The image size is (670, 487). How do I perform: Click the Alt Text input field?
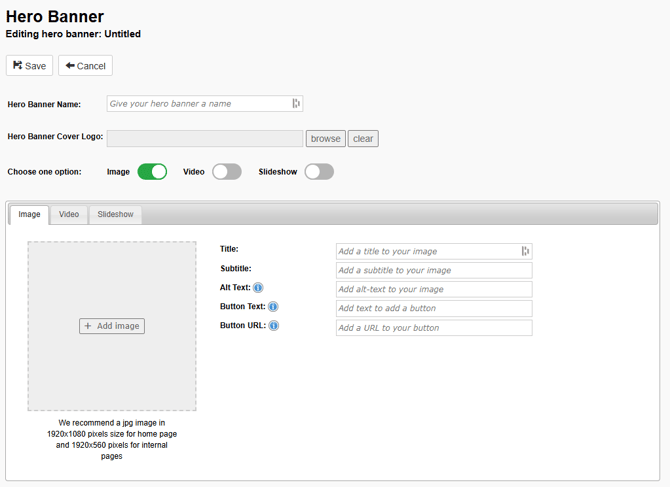(433, 289)
